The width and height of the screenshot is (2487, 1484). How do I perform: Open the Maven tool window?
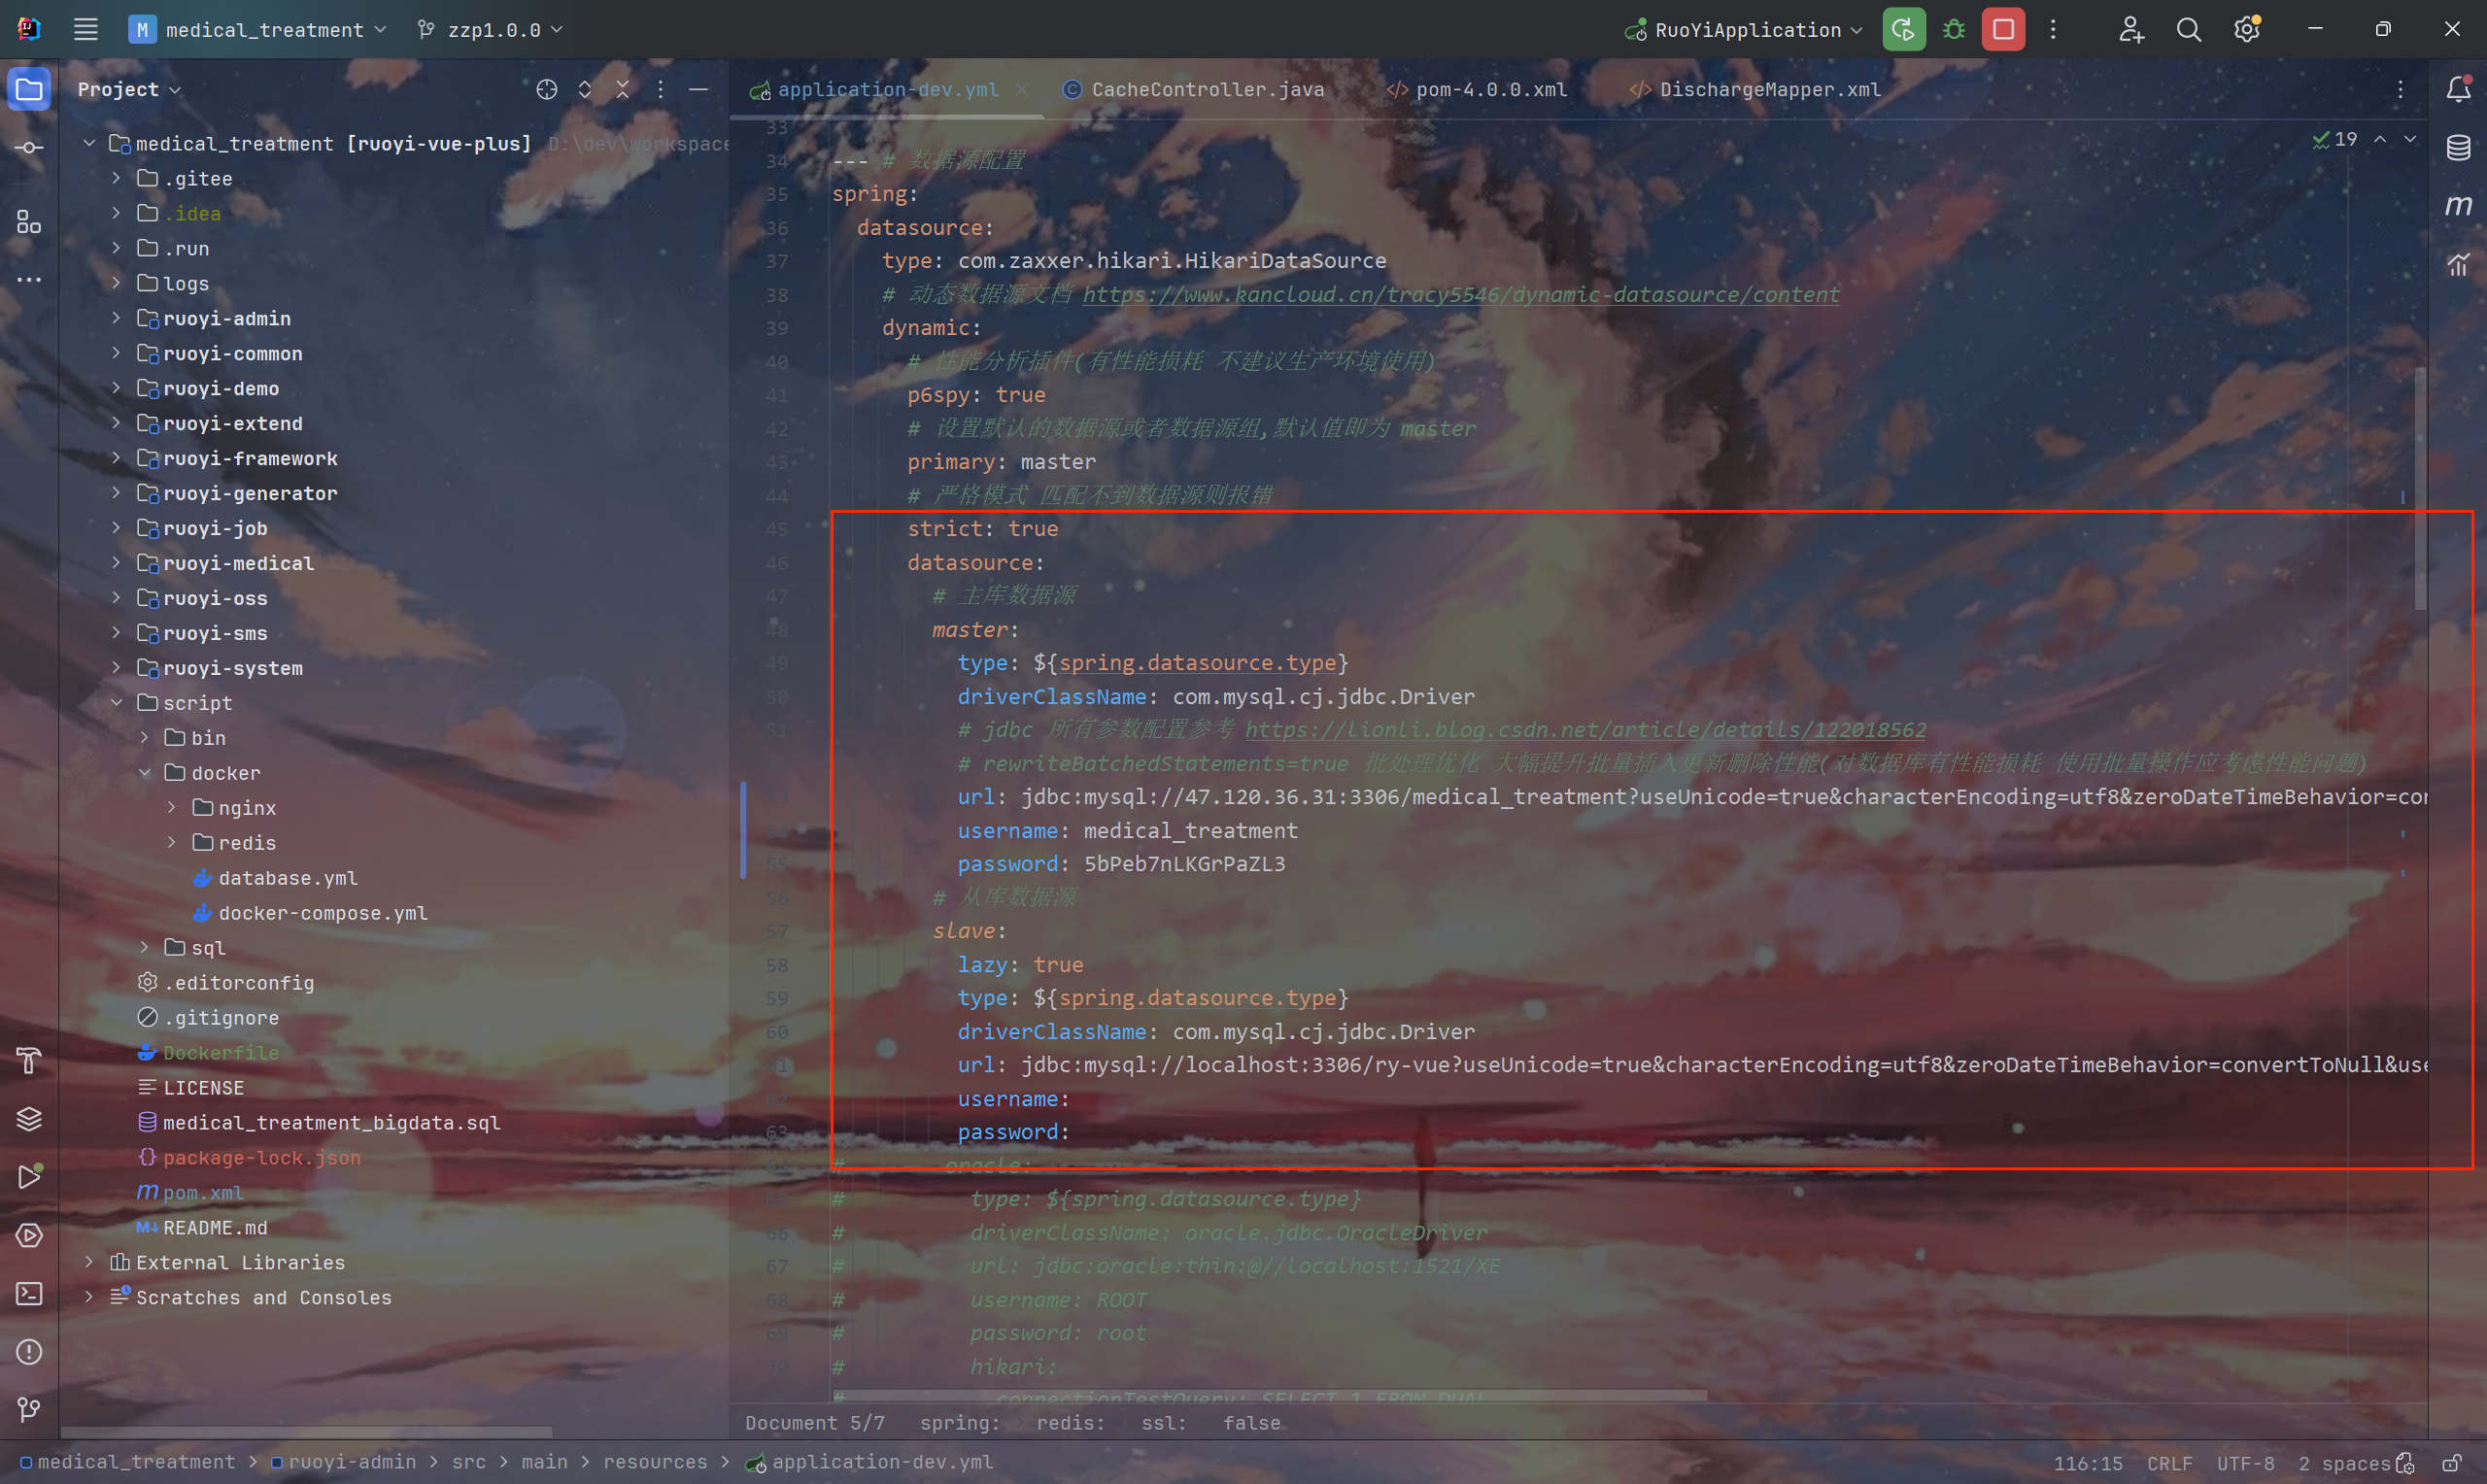(x=2458, y=206)
